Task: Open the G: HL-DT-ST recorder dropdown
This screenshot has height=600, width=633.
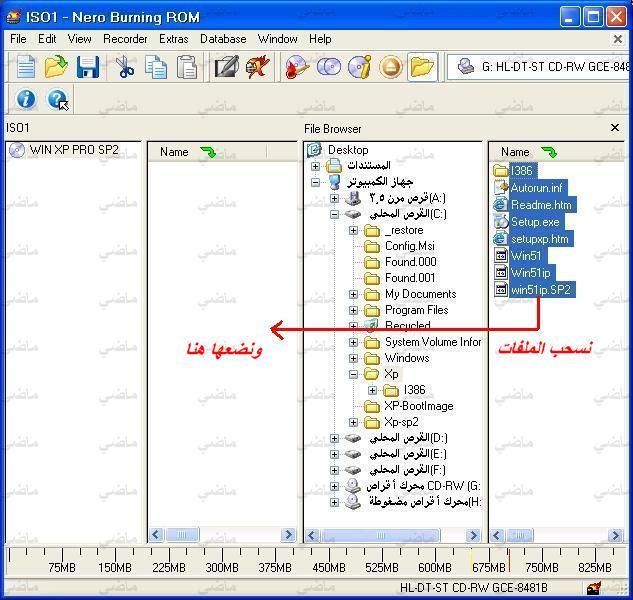Action: (539, 67)
